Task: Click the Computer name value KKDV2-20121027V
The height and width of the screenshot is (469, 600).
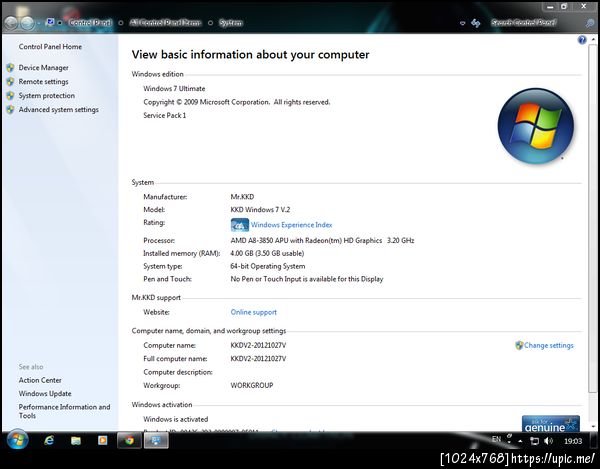Action: click(258, 345)
